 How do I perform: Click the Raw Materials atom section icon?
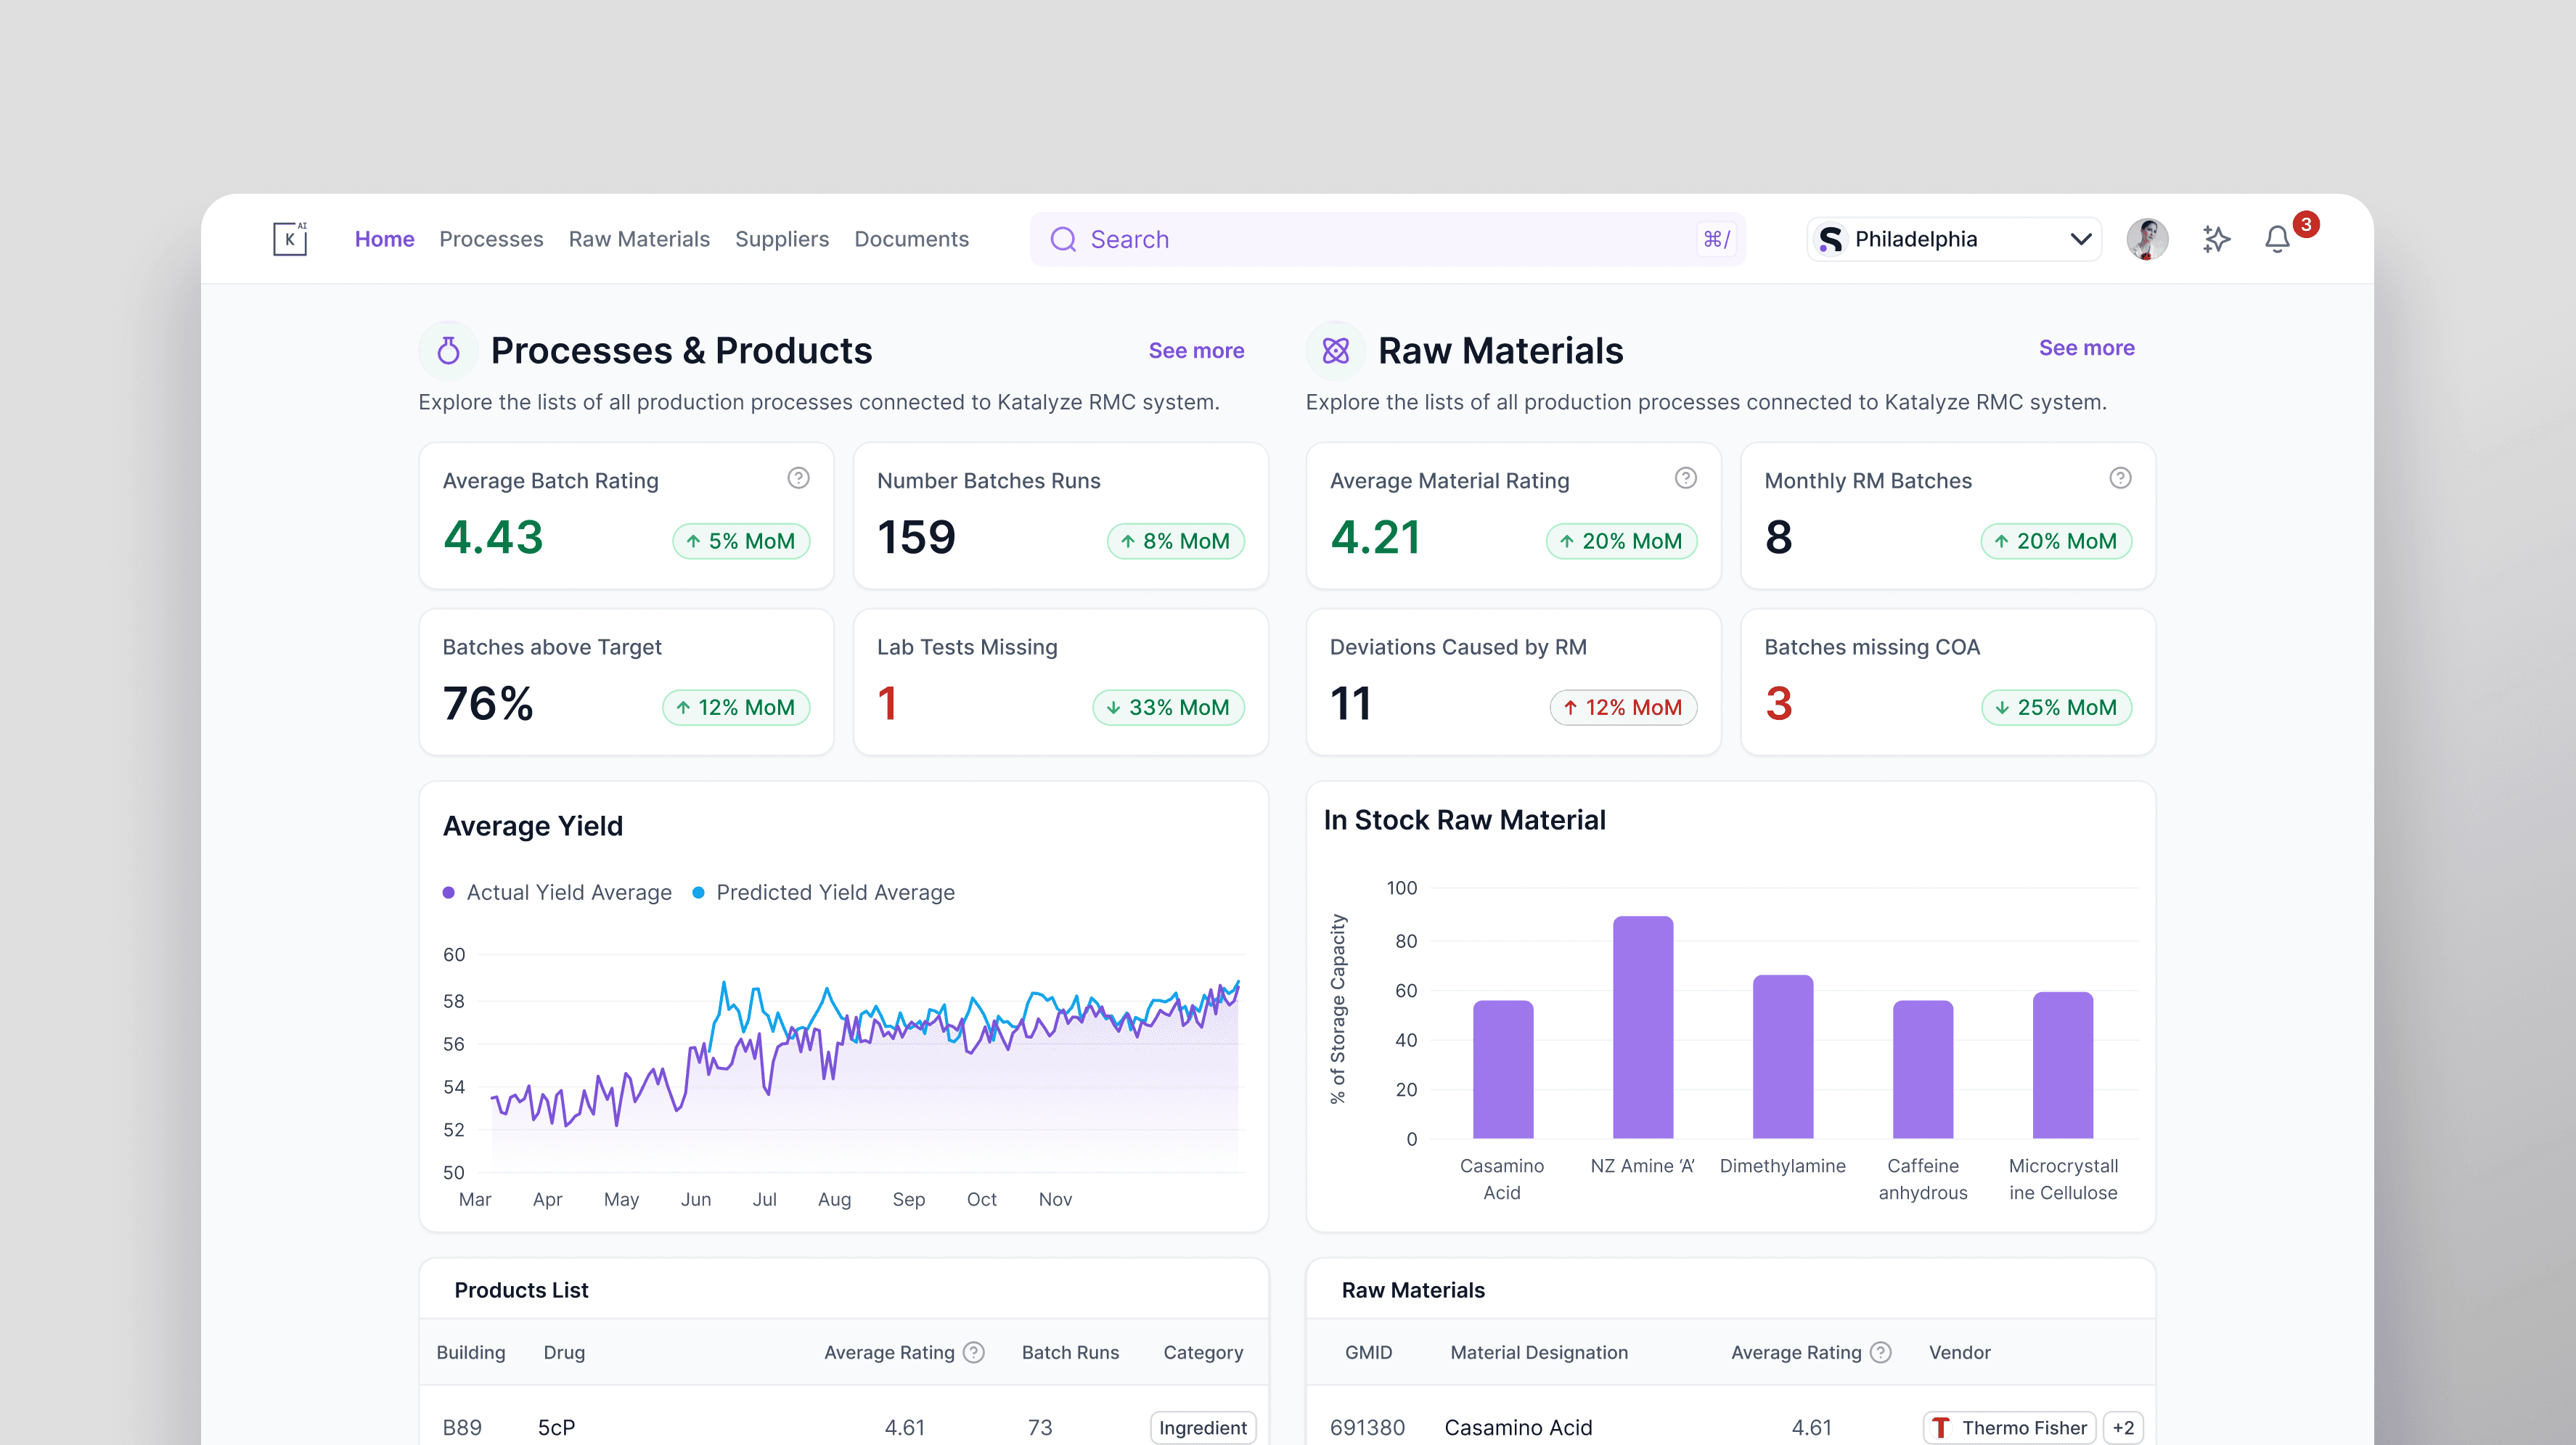[x=1336, y=350]
